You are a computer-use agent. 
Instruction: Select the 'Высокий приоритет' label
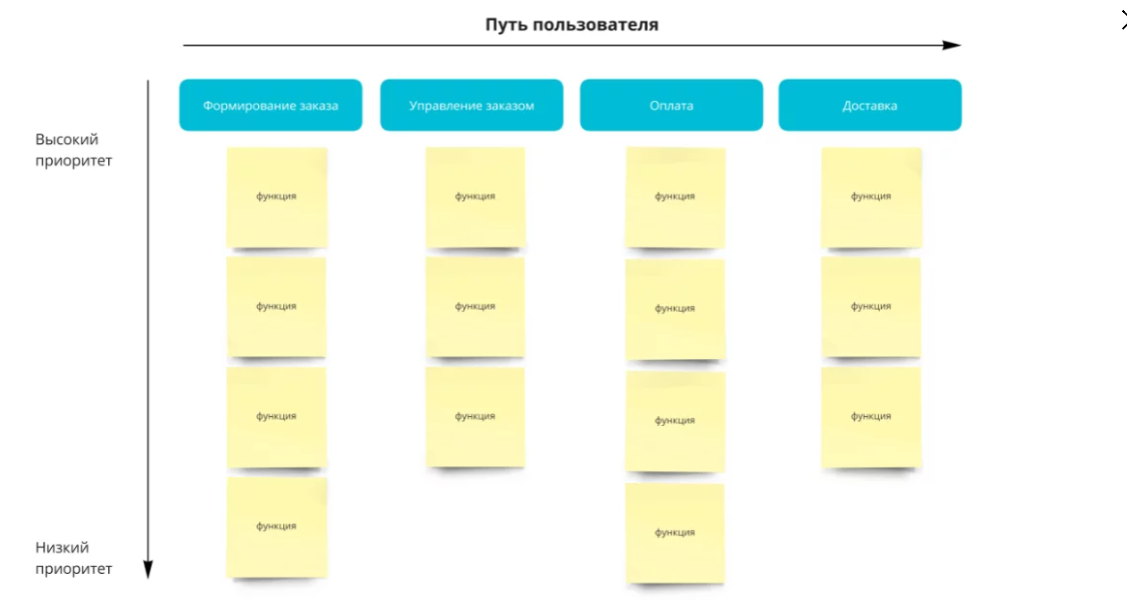tap(74, 150)
